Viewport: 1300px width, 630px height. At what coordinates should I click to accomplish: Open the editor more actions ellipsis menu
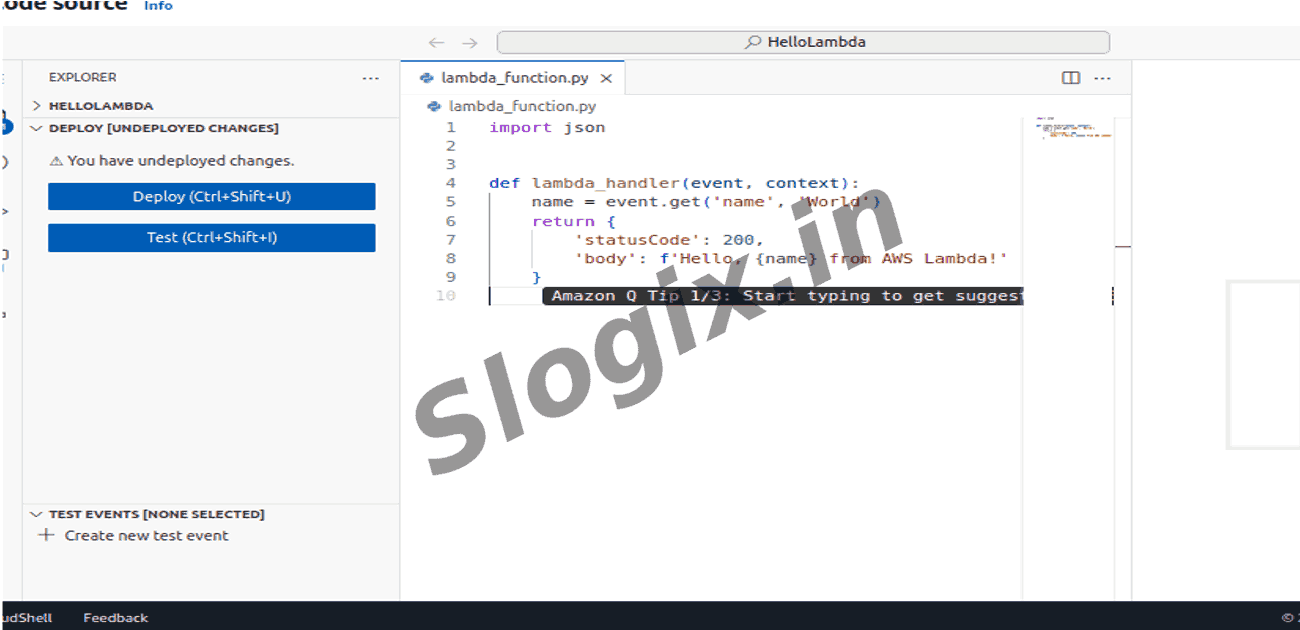tap(1101, 77)
